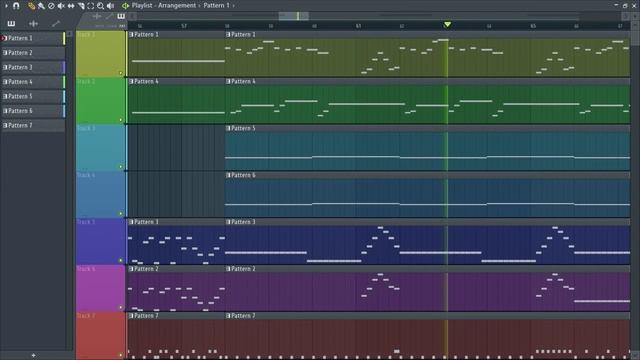This screenshot has height=360, width=640.
Task: Mute Track 6 using its green dot
Action: 120,307
